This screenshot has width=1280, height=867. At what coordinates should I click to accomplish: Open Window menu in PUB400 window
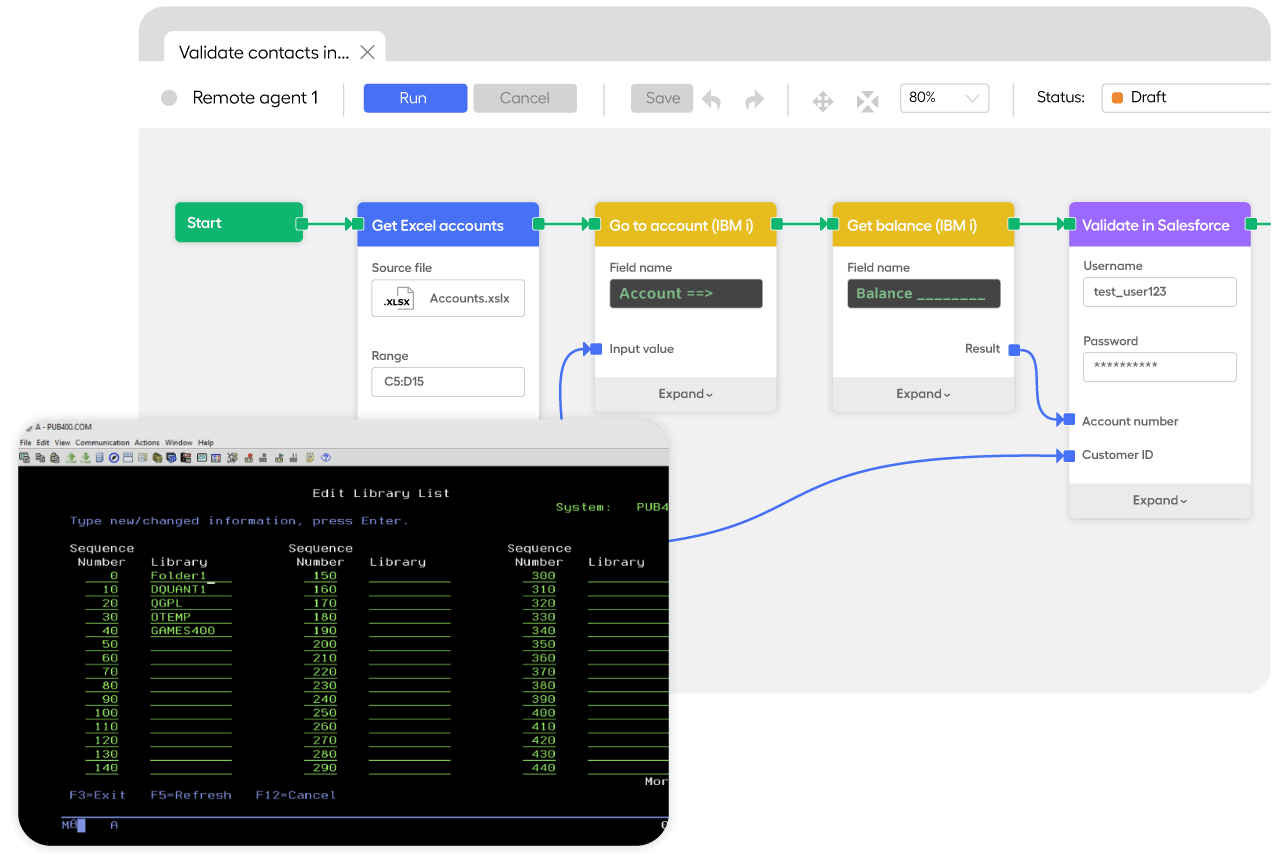coord(179,443)
